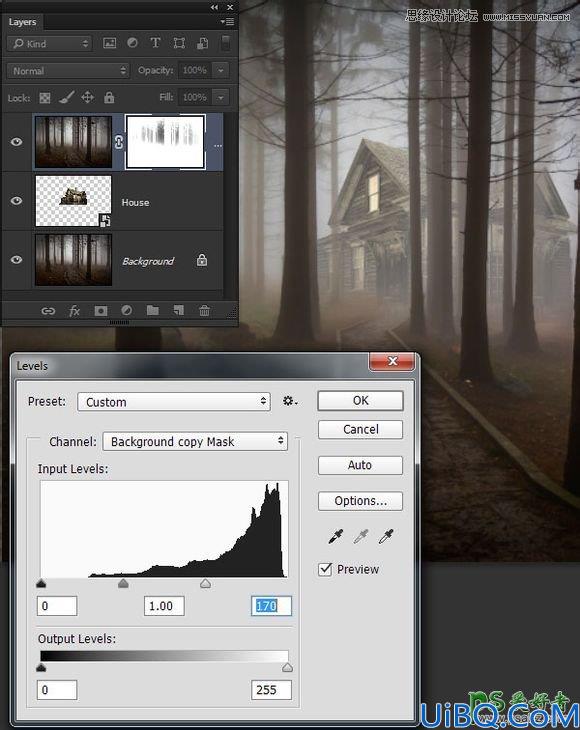Create a new layer icon
The height and width of the screenshot is (730, 580).
click(x=179, y=311)
